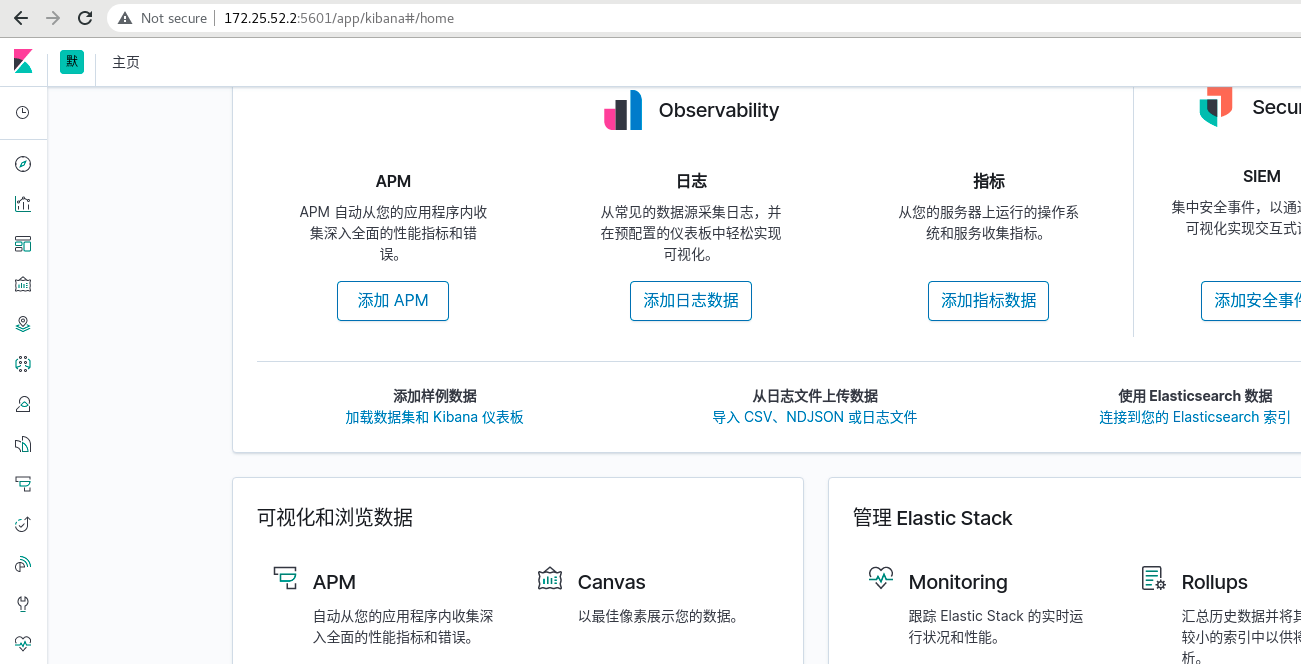Open Canvas title in 可视化和浏览数据
The height and width of the screenshot is (664, 1301).
pos(612,582)
